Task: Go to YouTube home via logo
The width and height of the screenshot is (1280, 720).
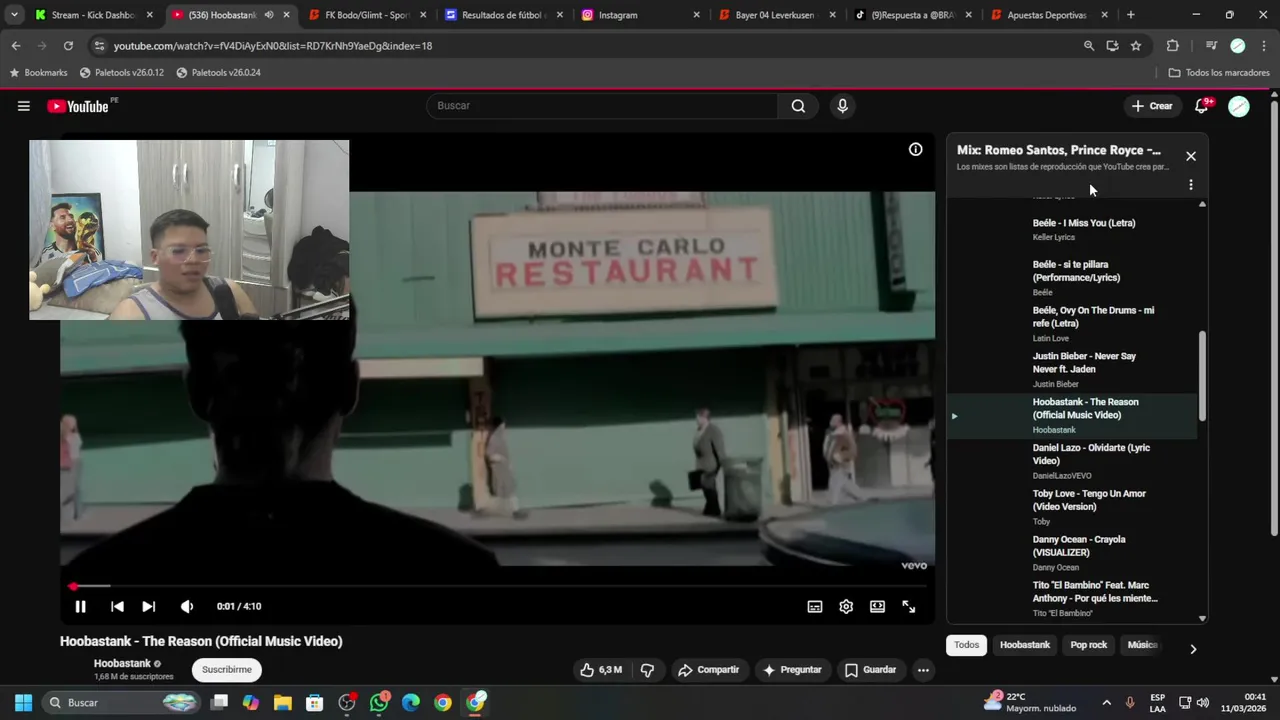Action: [x=78, y=106]
